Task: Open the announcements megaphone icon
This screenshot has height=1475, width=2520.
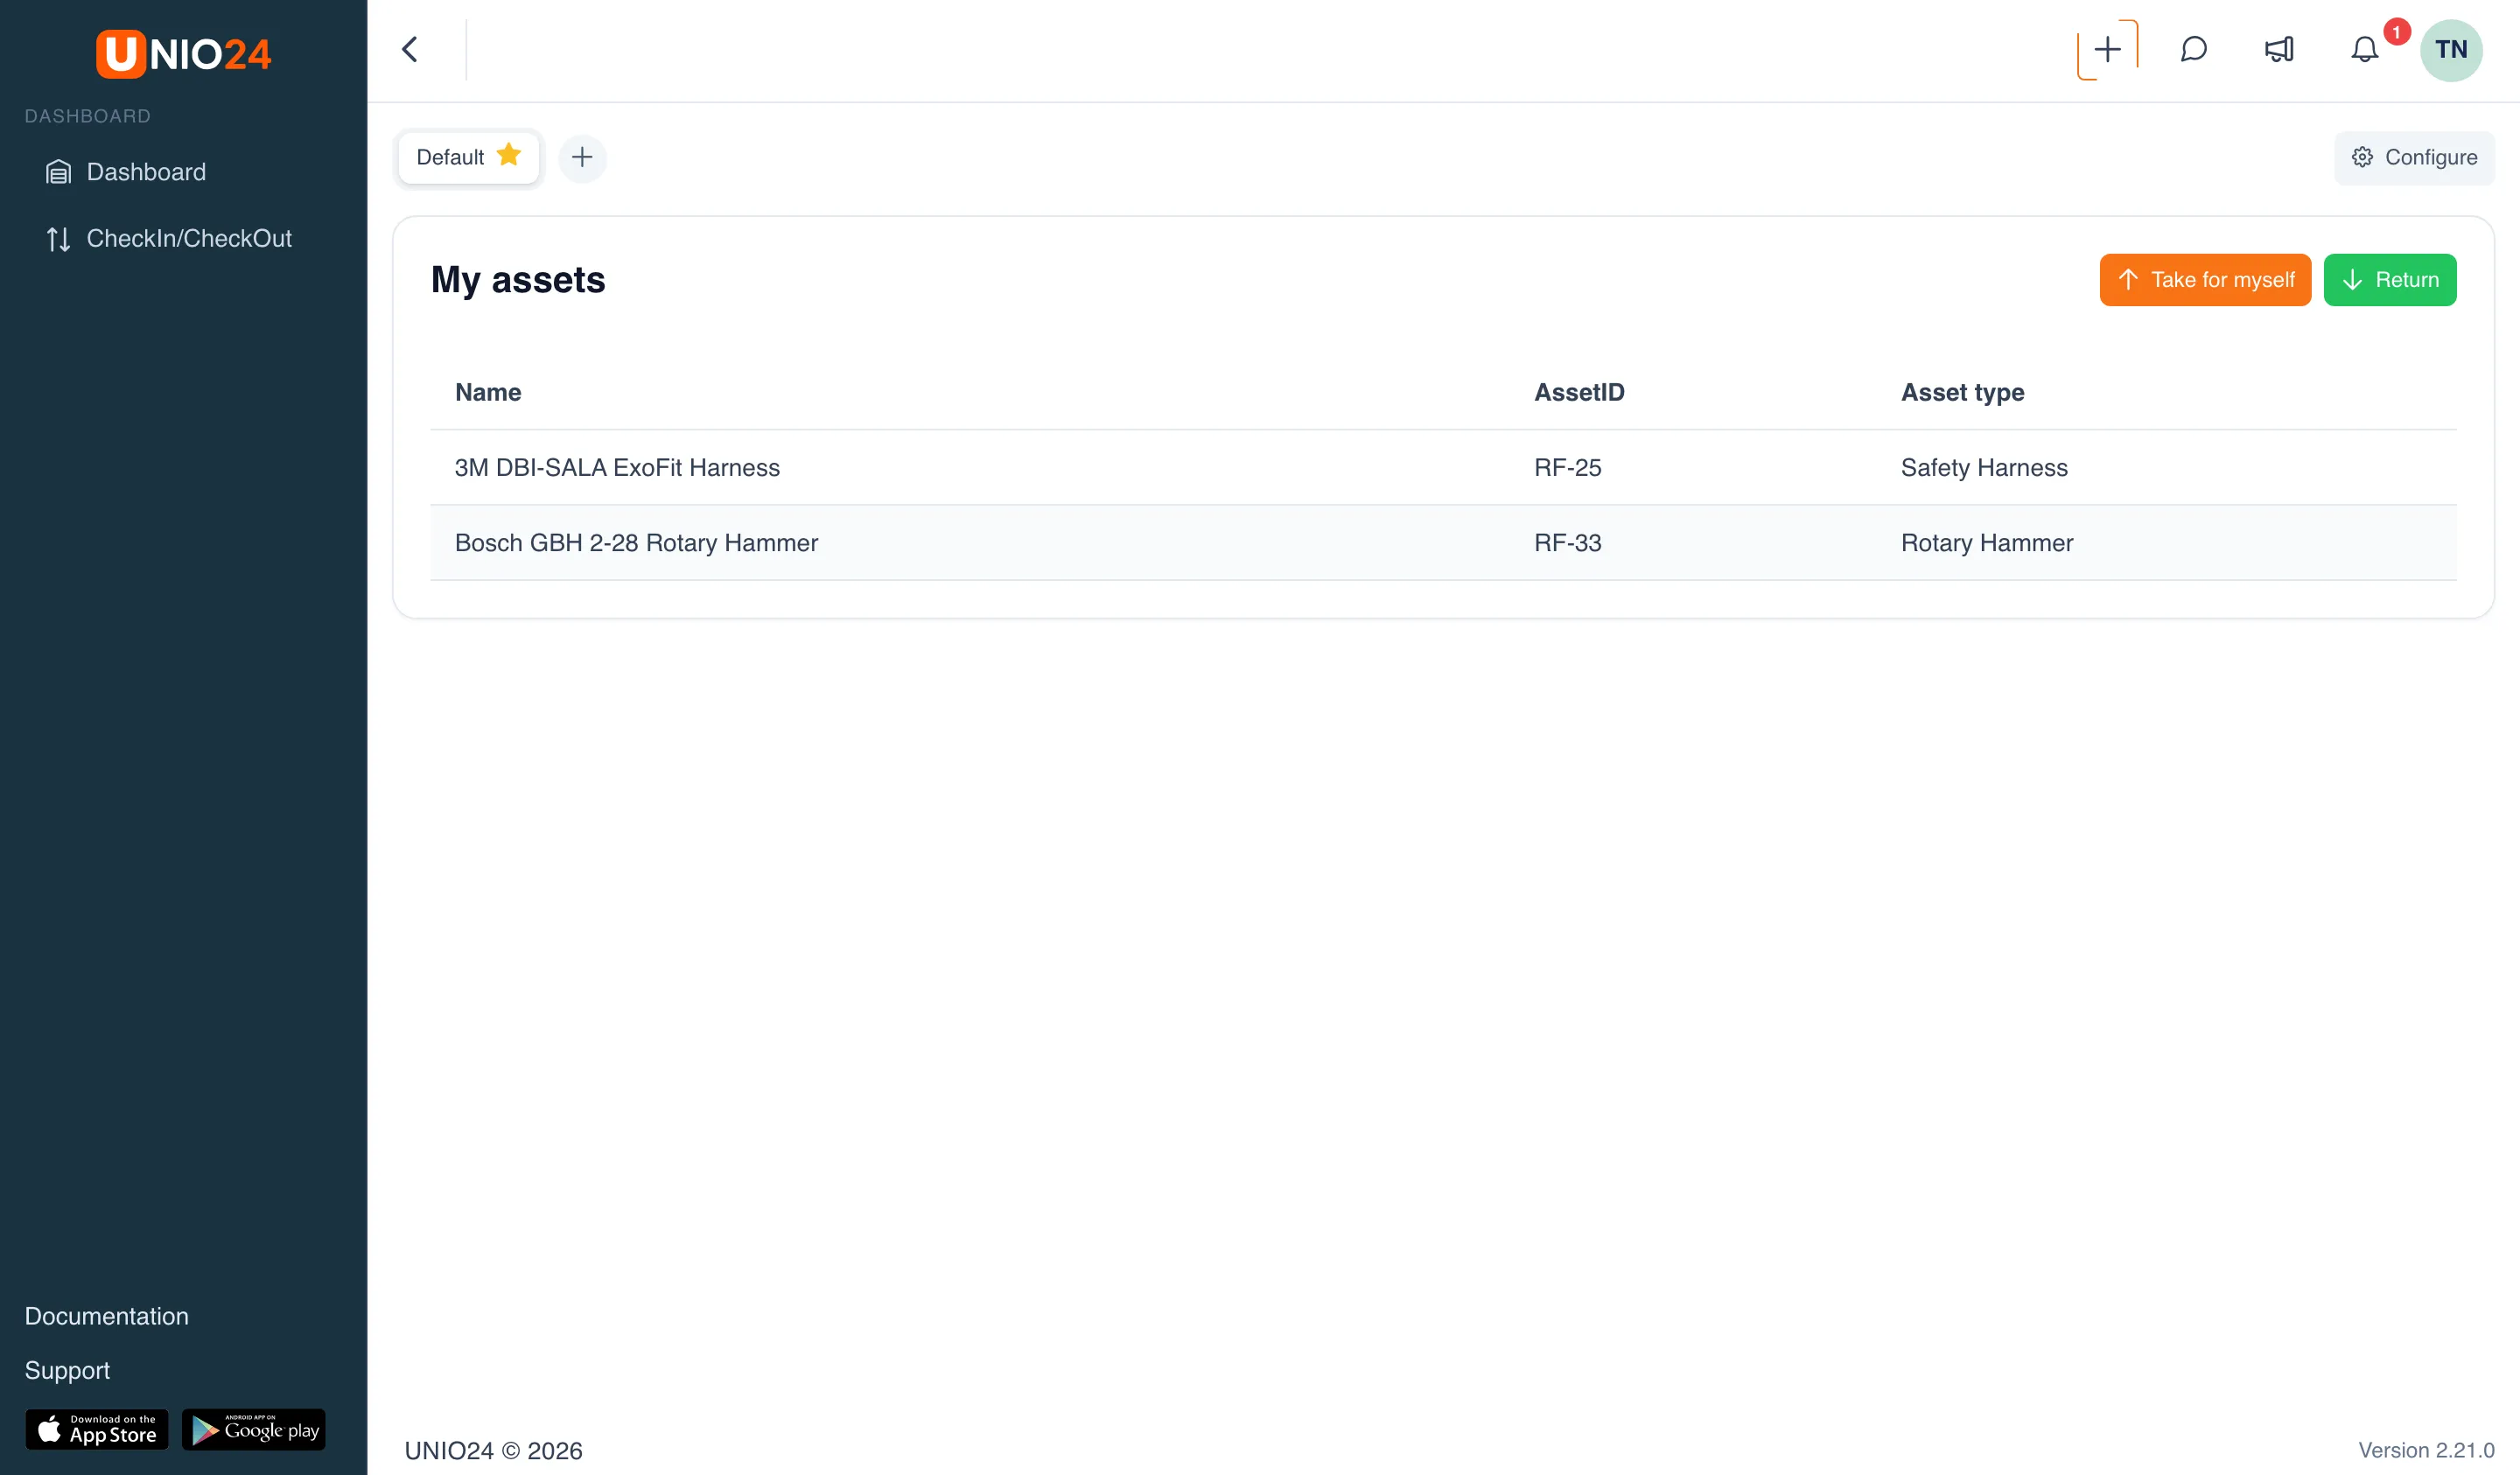Action: [2279, 50]
